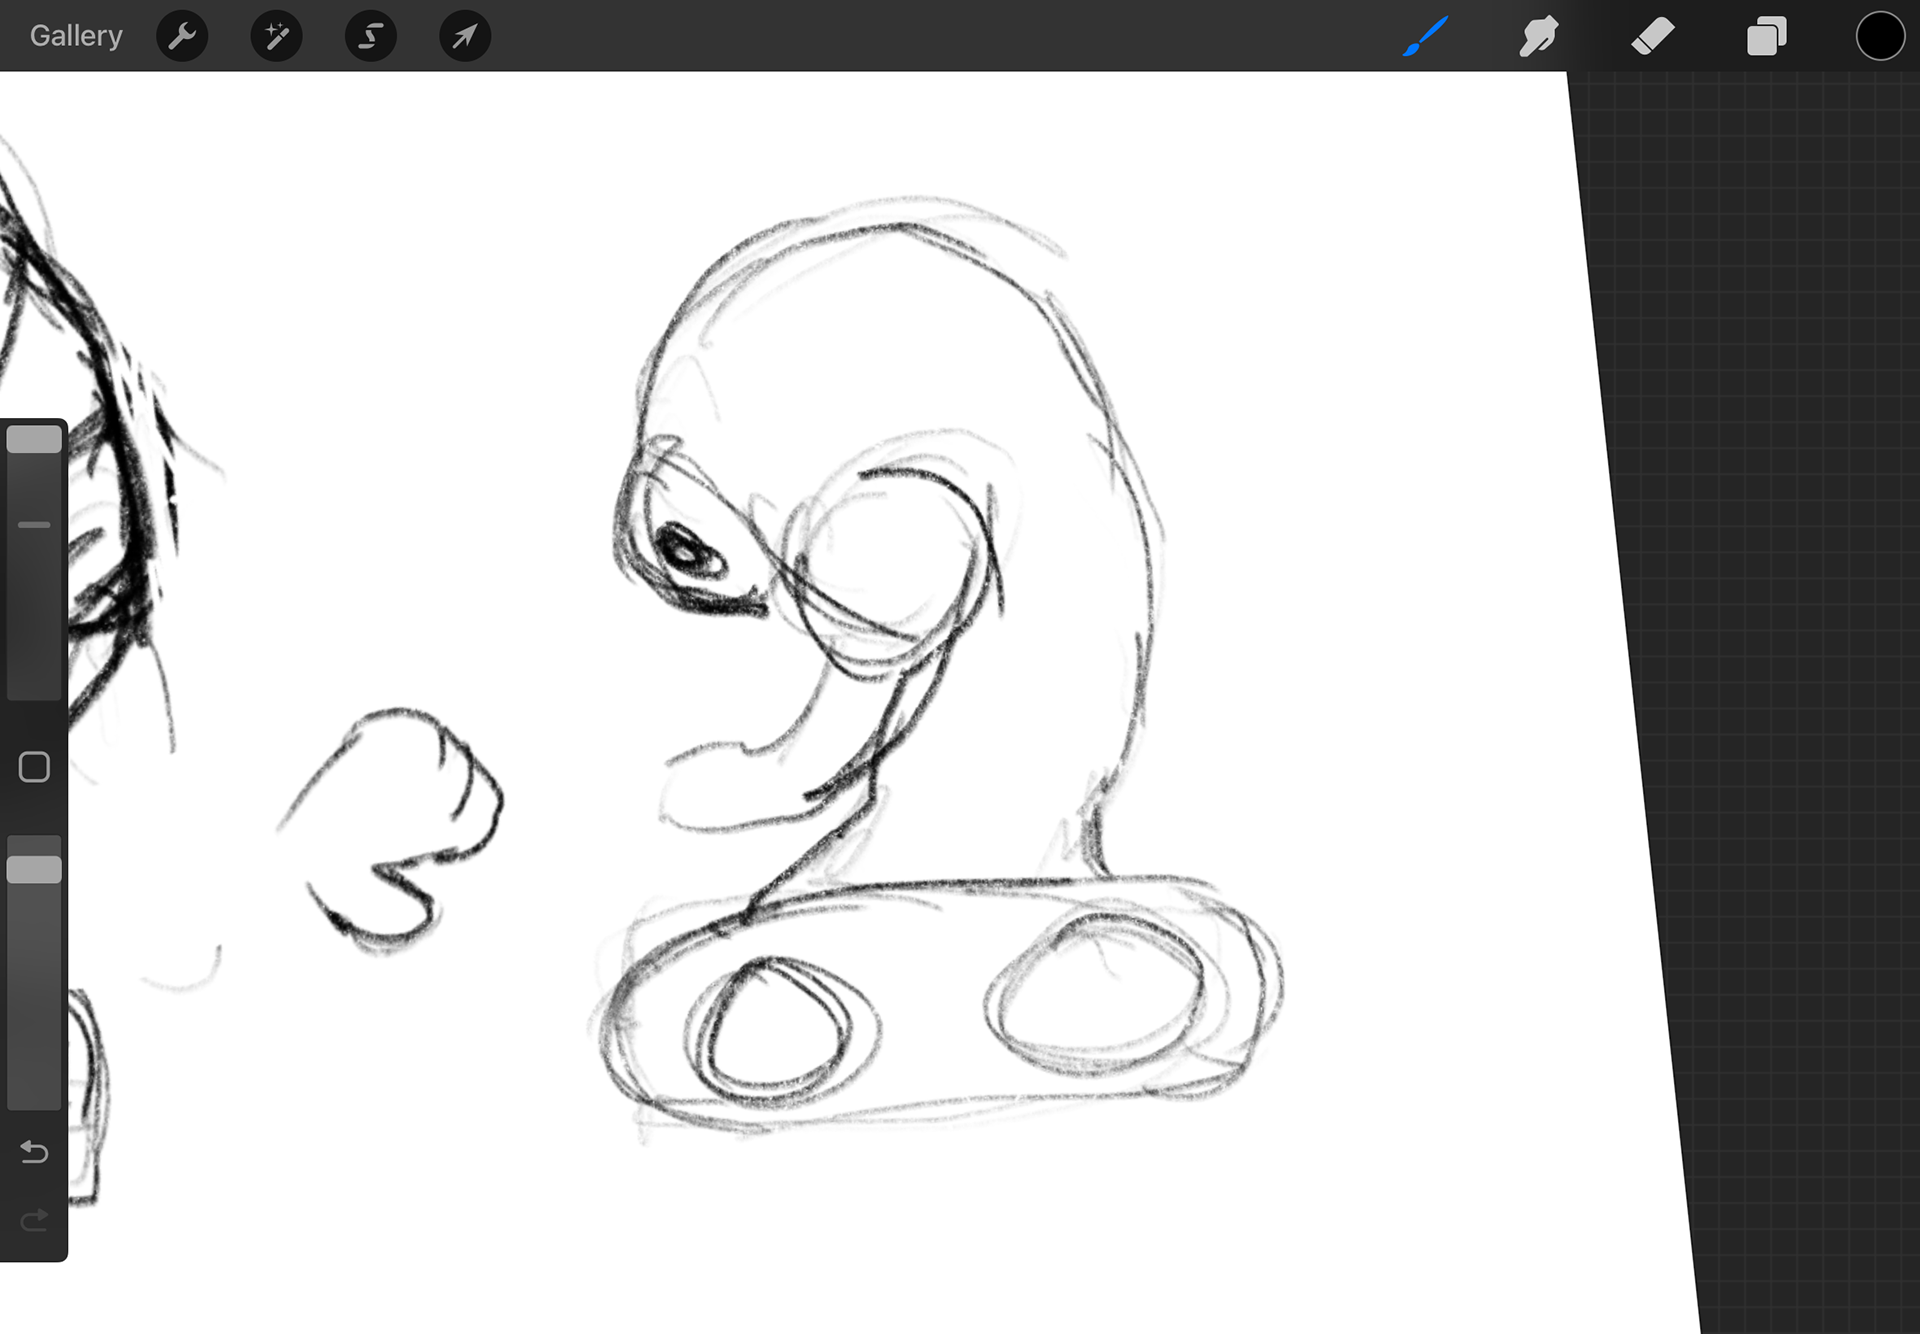This screenshot has height=1334, width=1920.
Task: Redo the last action
Action: pos(34,1220)
